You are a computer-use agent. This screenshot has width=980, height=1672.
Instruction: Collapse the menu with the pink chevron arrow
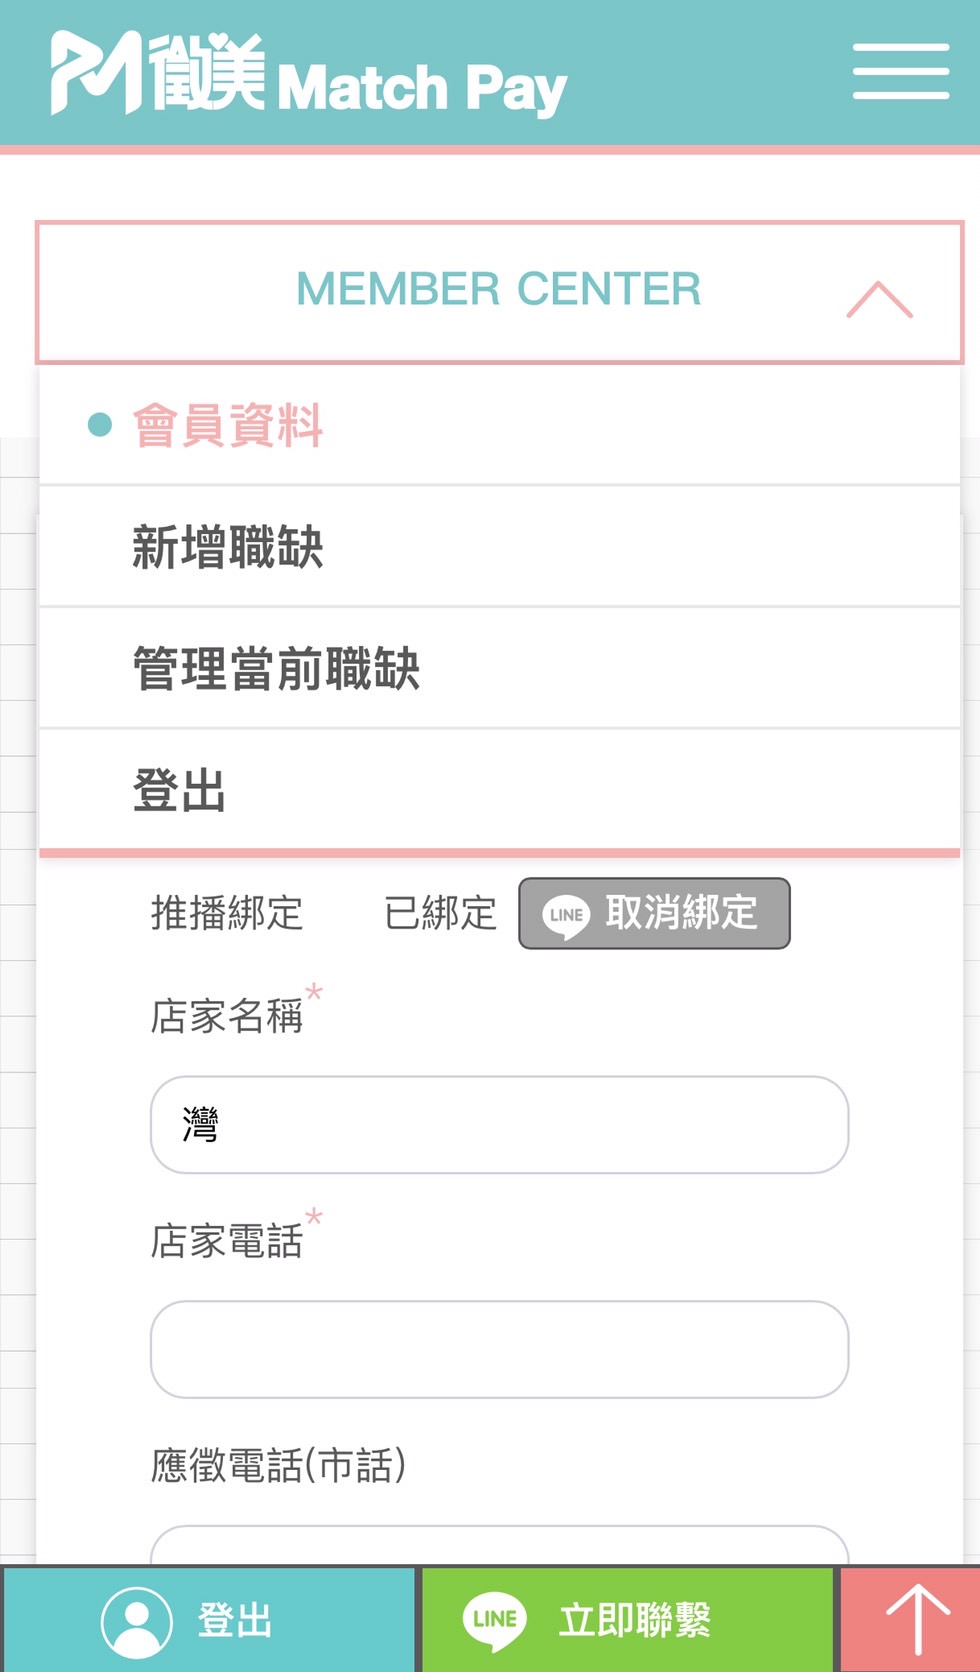point(879,299)
